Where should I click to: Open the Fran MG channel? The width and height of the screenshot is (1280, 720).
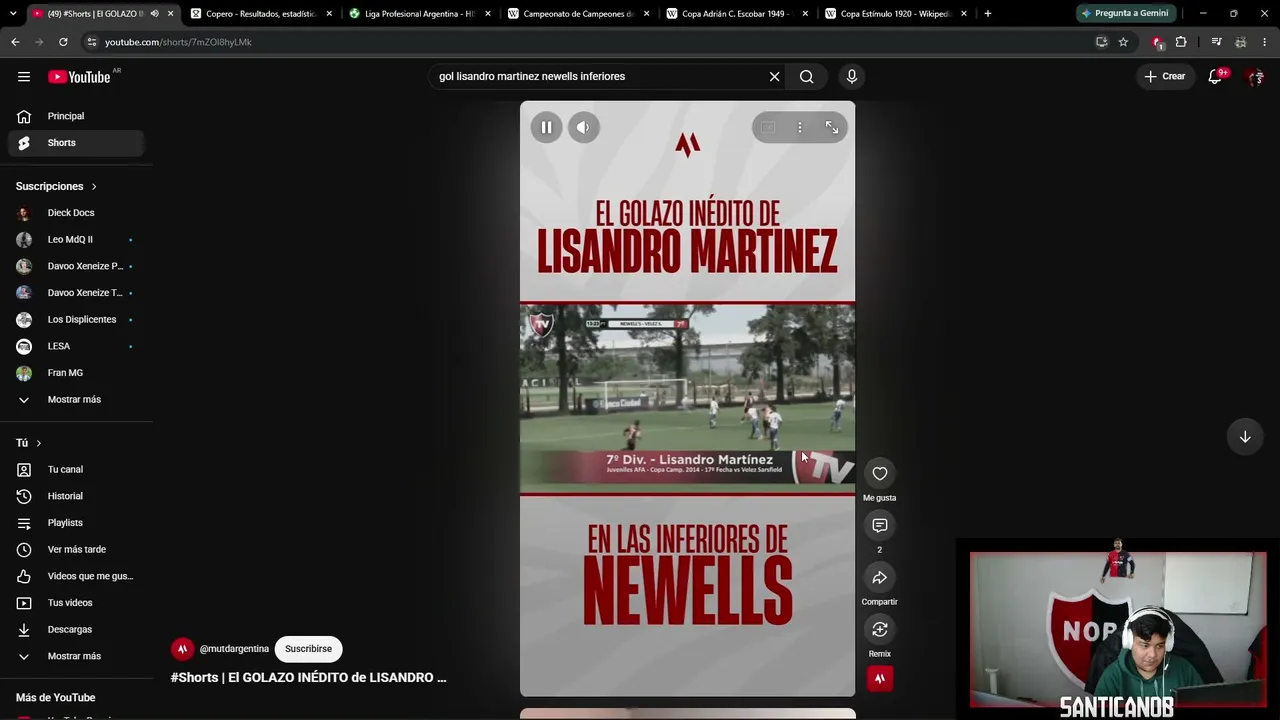[x=76, y=373]
